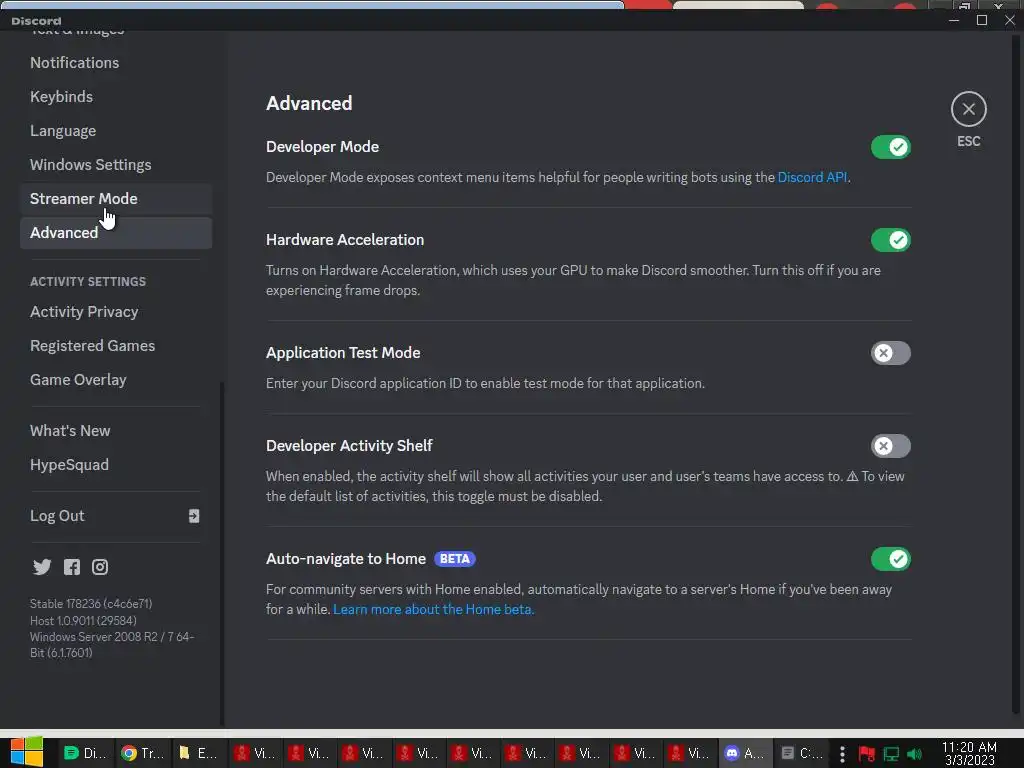
Task: Go to Keybinds settings
Action: [116, 97]
